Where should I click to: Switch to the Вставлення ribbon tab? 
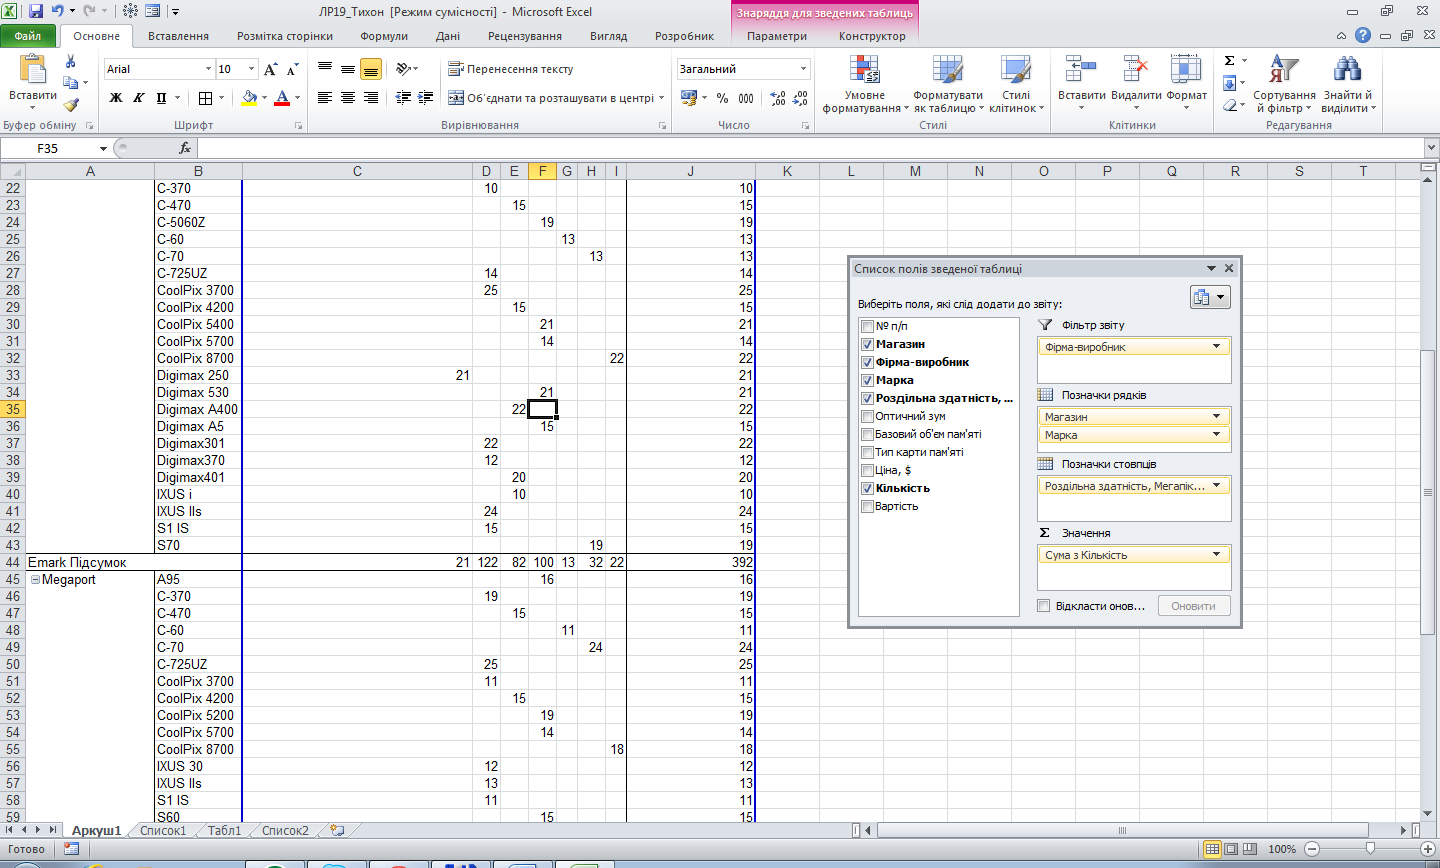coord(178,36)
